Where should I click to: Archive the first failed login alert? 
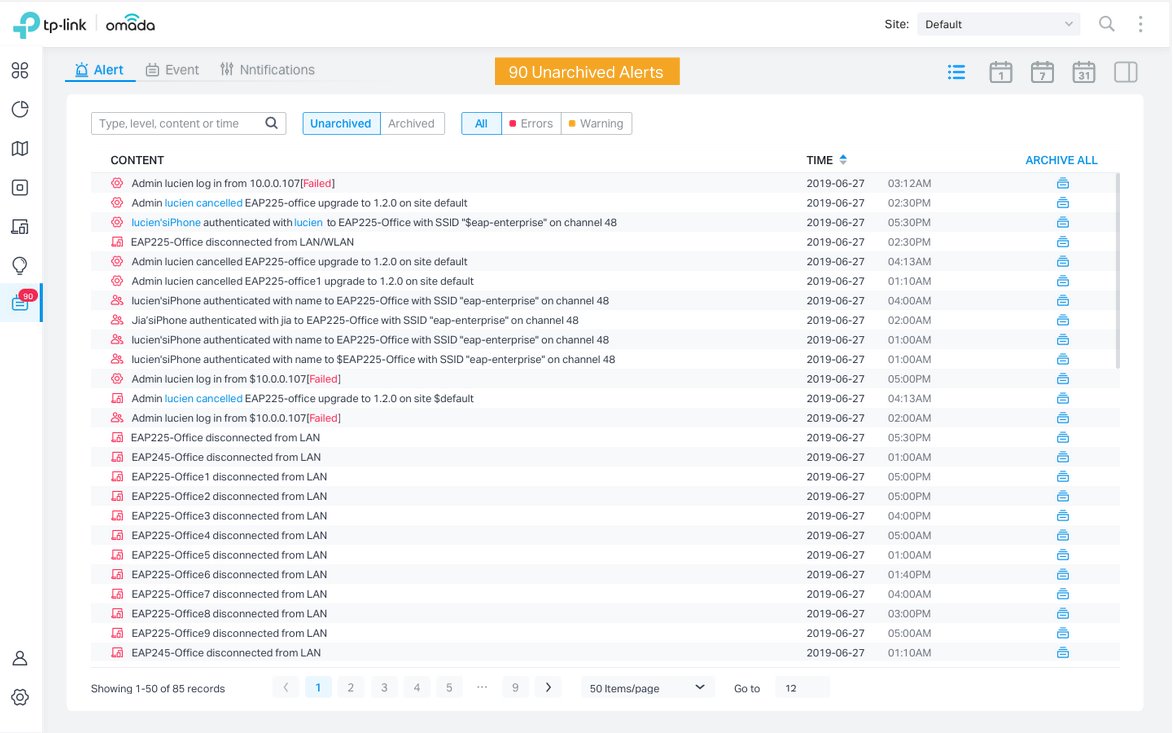click(x=1063, y=183)
